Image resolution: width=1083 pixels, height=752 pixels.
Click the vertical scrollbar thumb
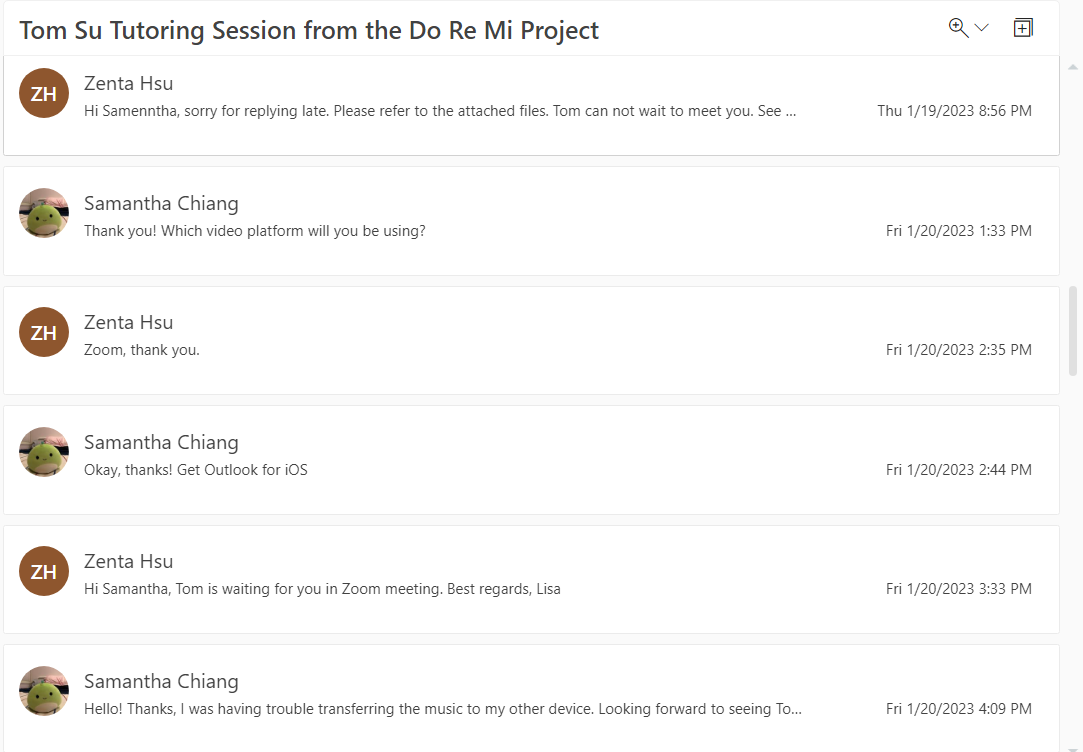(x=1074, y=330)
